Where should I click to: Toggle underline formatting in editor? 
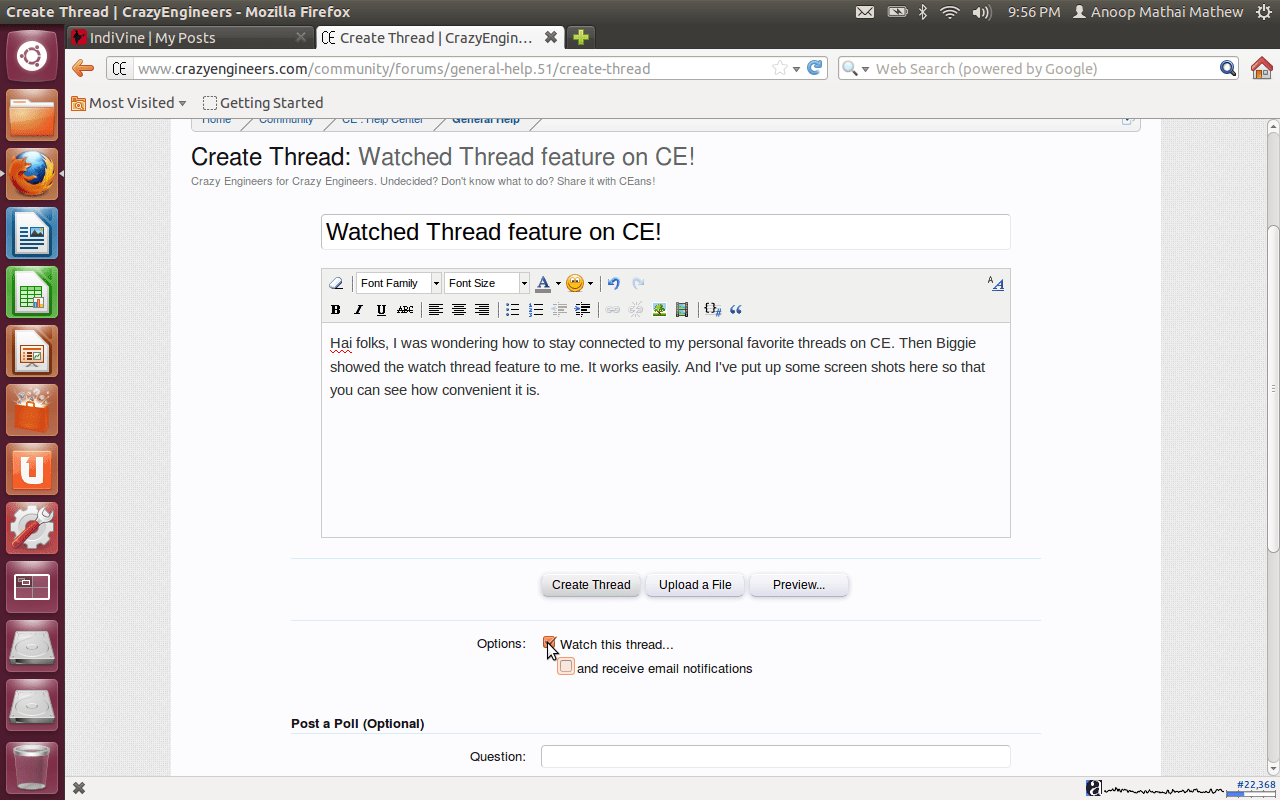(381, 310)
